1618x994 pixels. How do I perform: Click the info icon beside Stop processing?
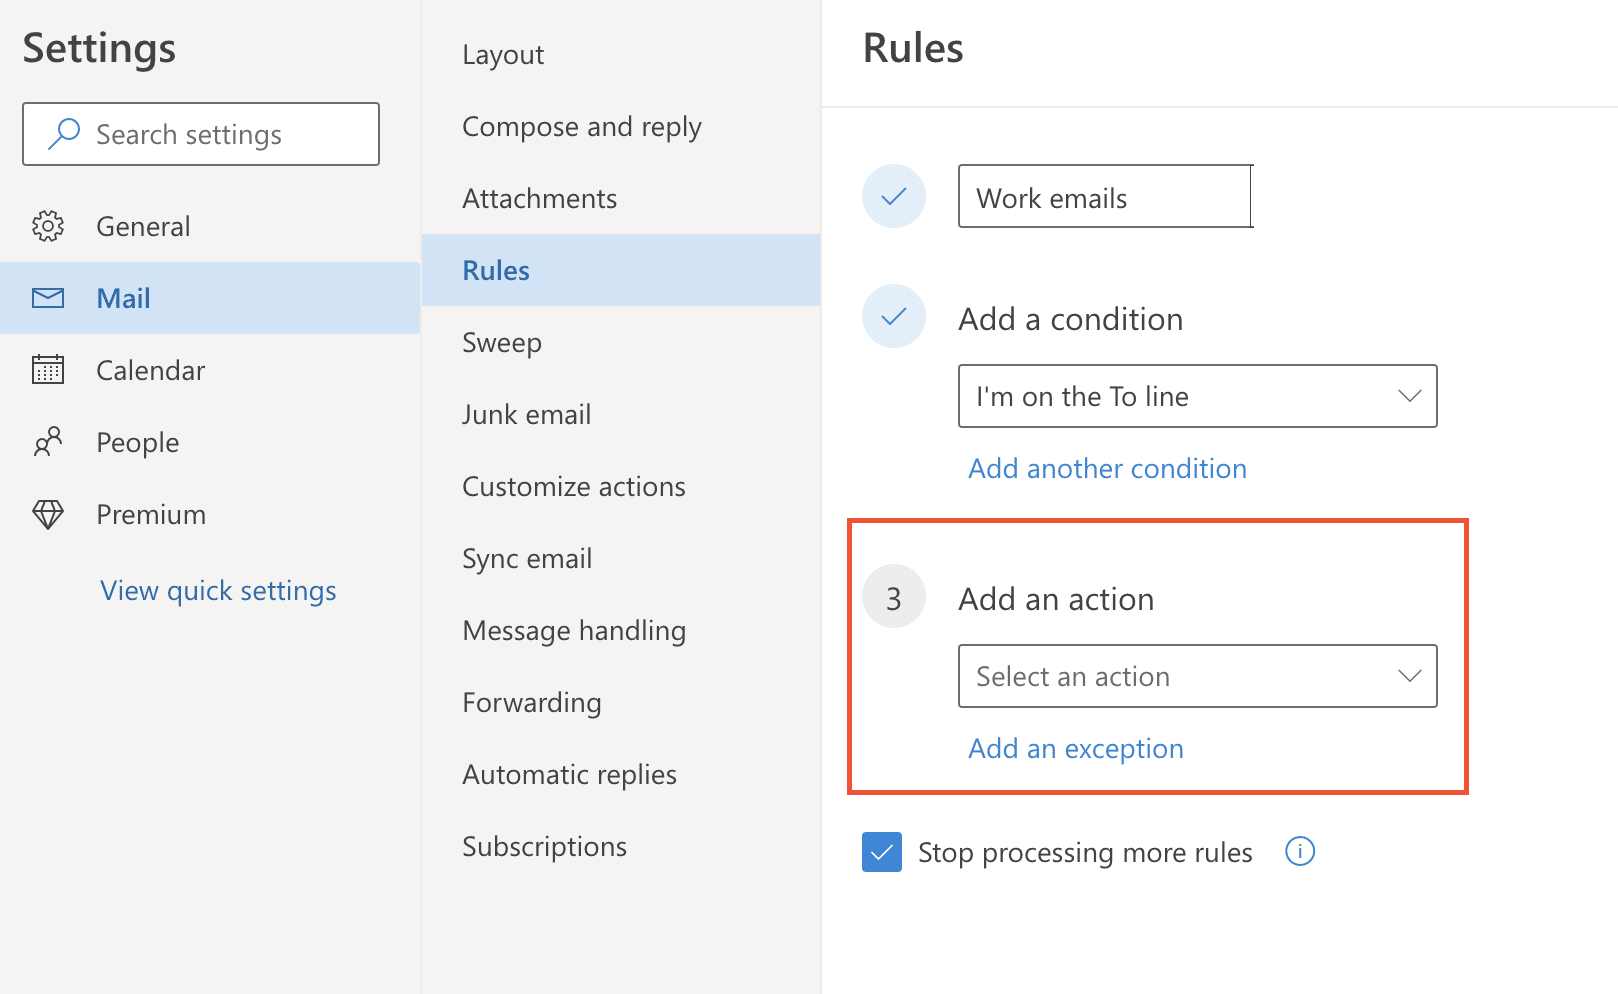1300,852
